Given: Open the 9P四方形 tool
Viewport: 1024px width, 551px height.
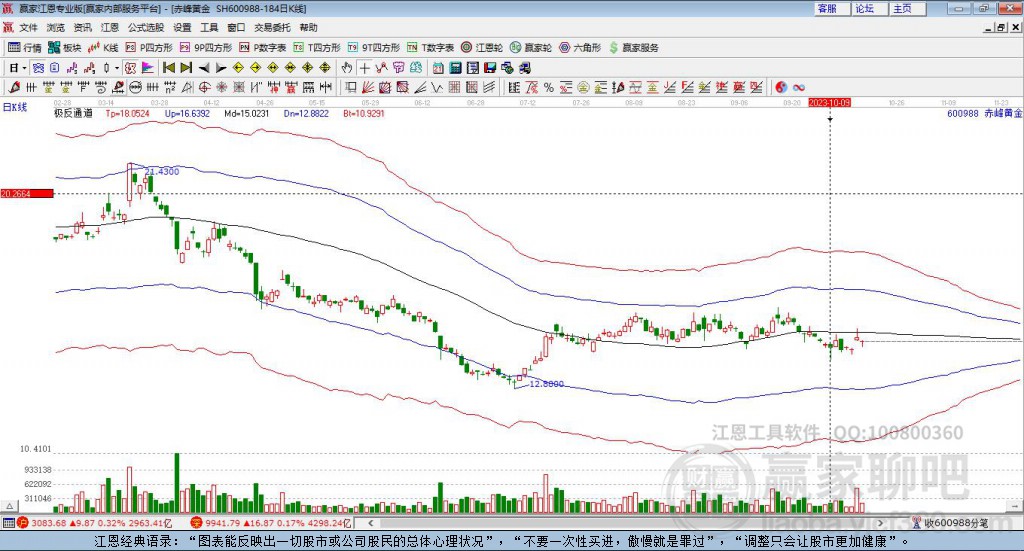Looking at the screenshot, I should (206, 48).
